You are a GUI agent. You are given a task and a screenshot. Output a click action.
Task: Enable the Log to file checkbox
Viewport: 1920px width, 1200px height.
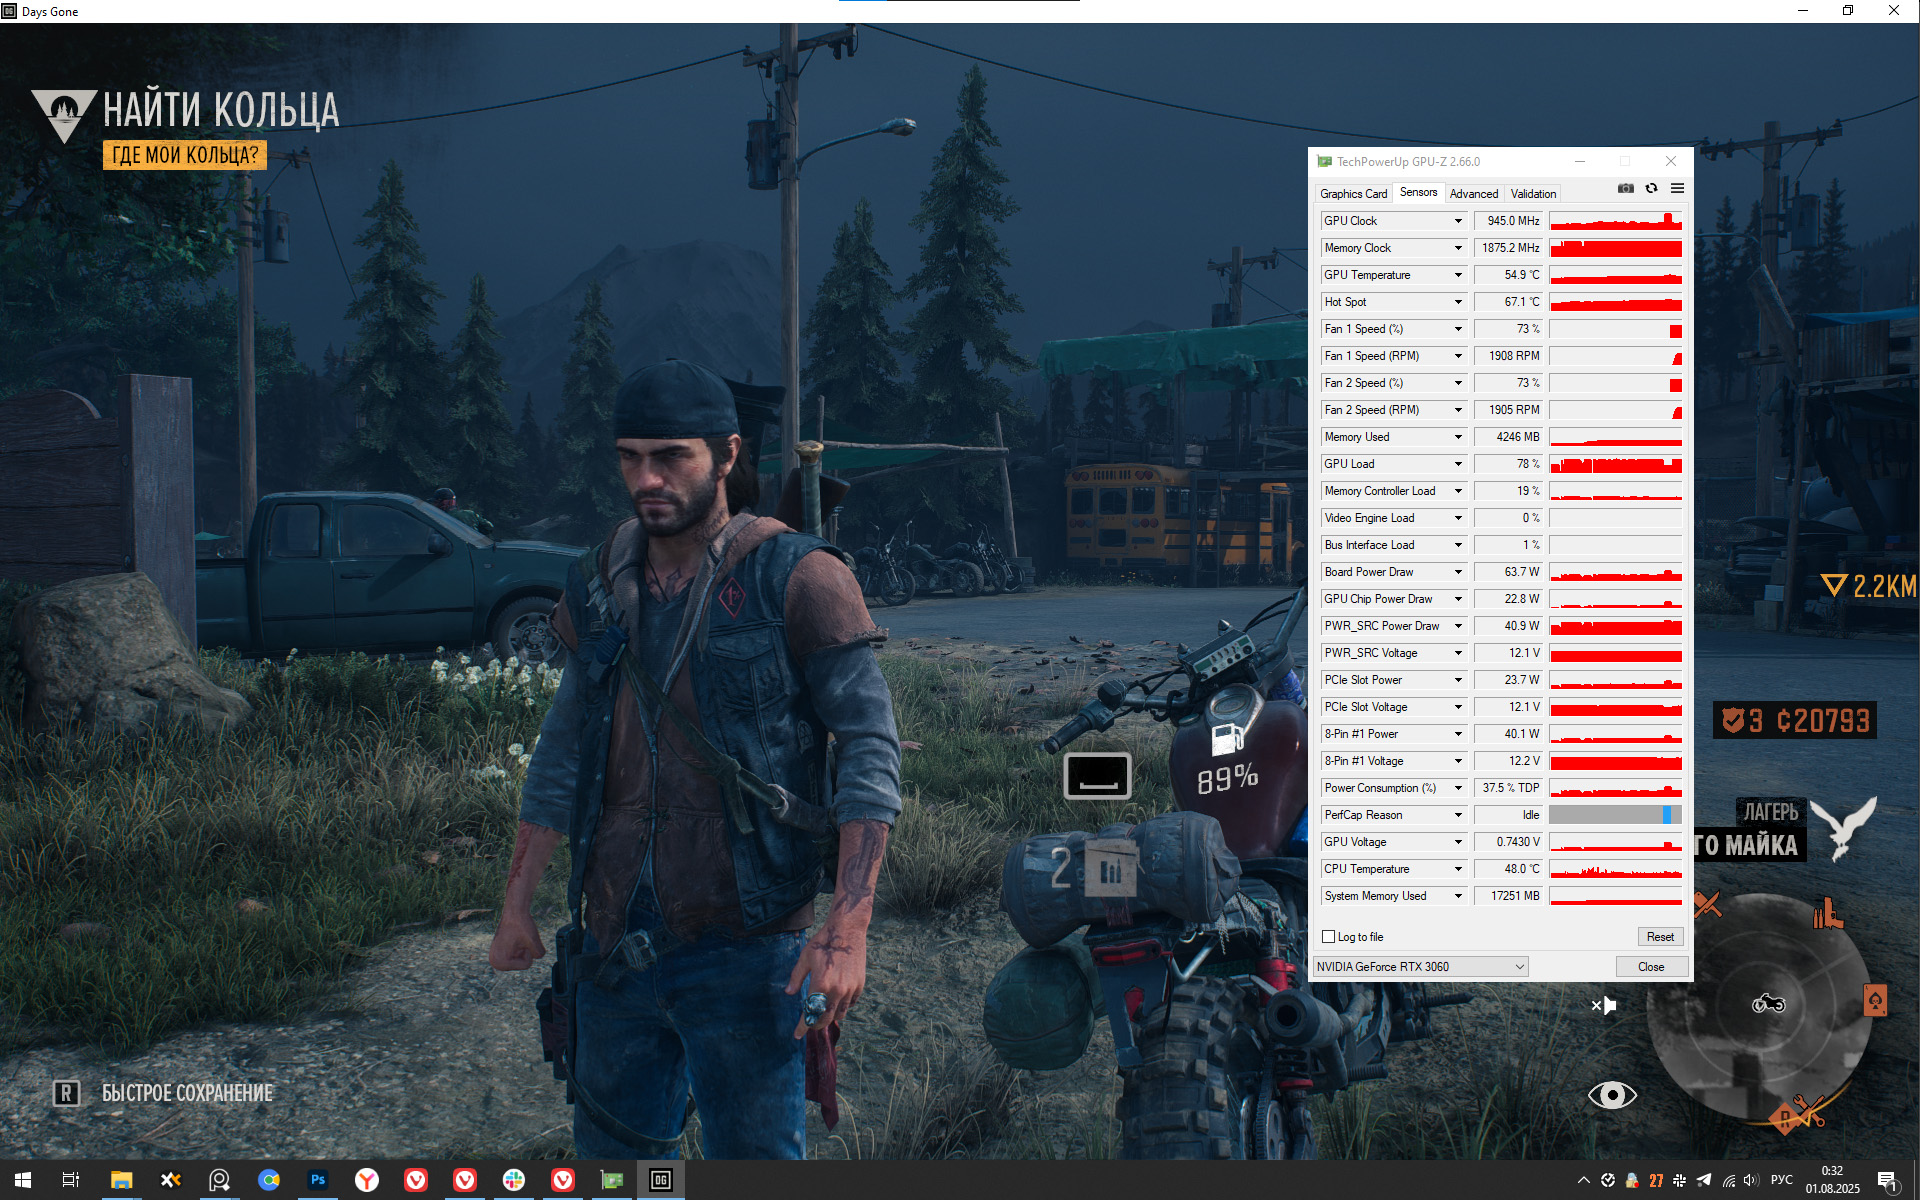click(x=1329, y=937)
